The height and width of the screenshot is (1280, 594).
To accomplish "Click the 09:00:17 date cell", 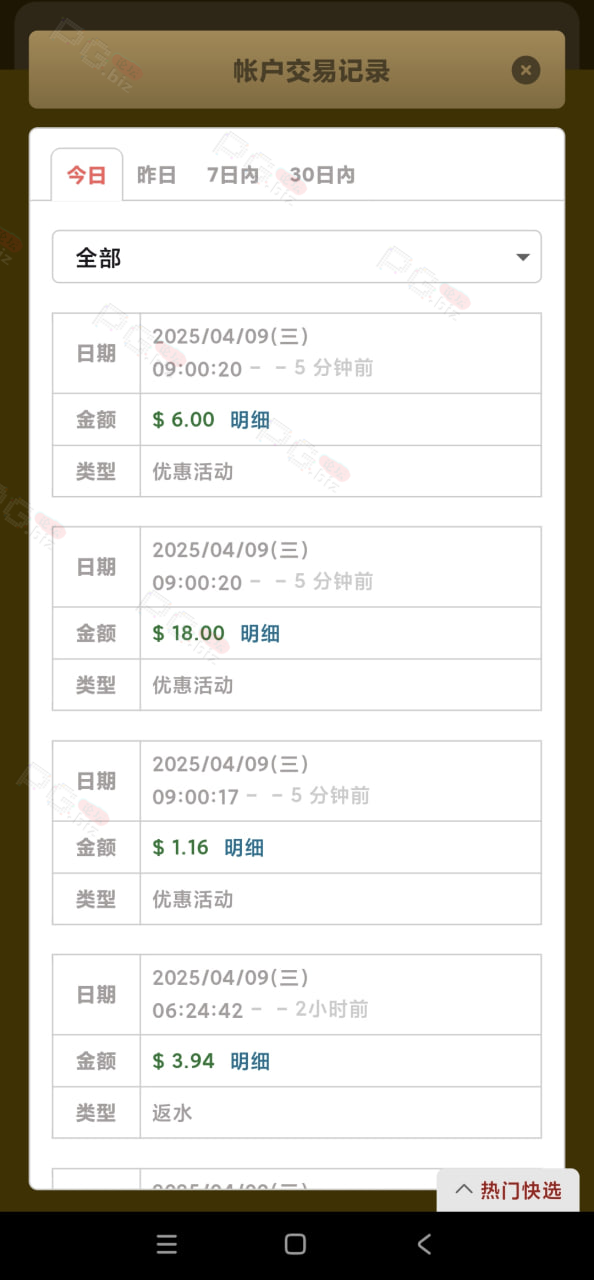I will point(341,780).
